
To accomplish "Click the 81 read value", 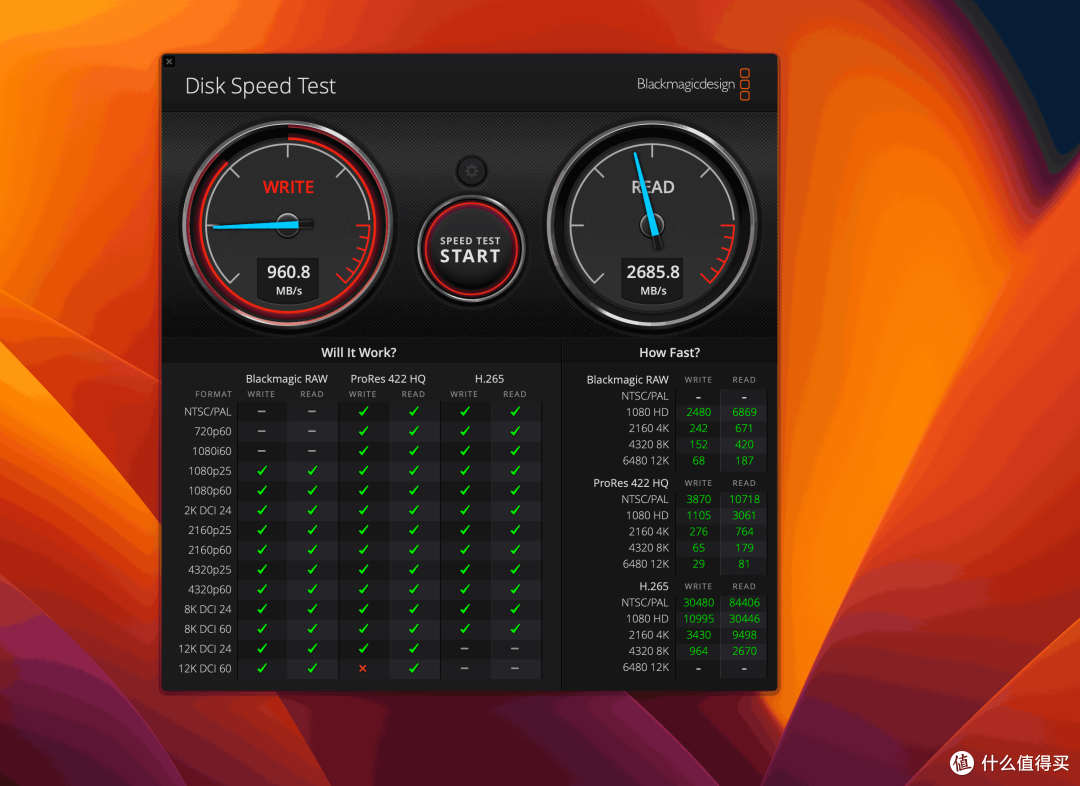I will click(x=744, y=563).
